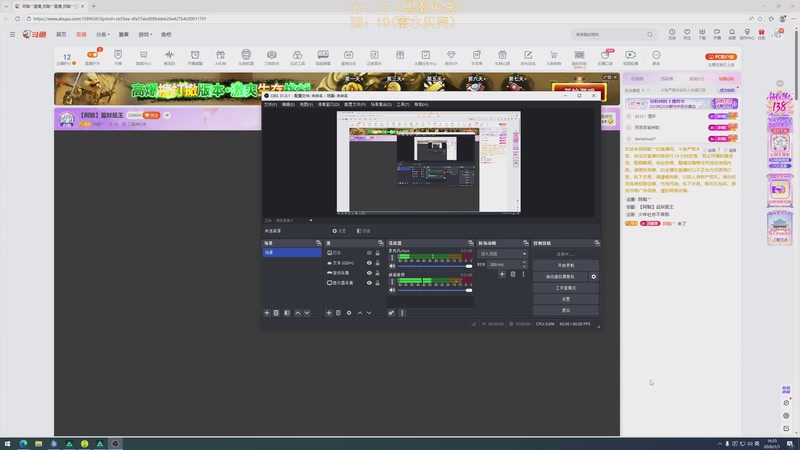The width and height of the screenshot is (800, 450).
Task: Toggle visibility of the image source
Action: pos(369,253)
